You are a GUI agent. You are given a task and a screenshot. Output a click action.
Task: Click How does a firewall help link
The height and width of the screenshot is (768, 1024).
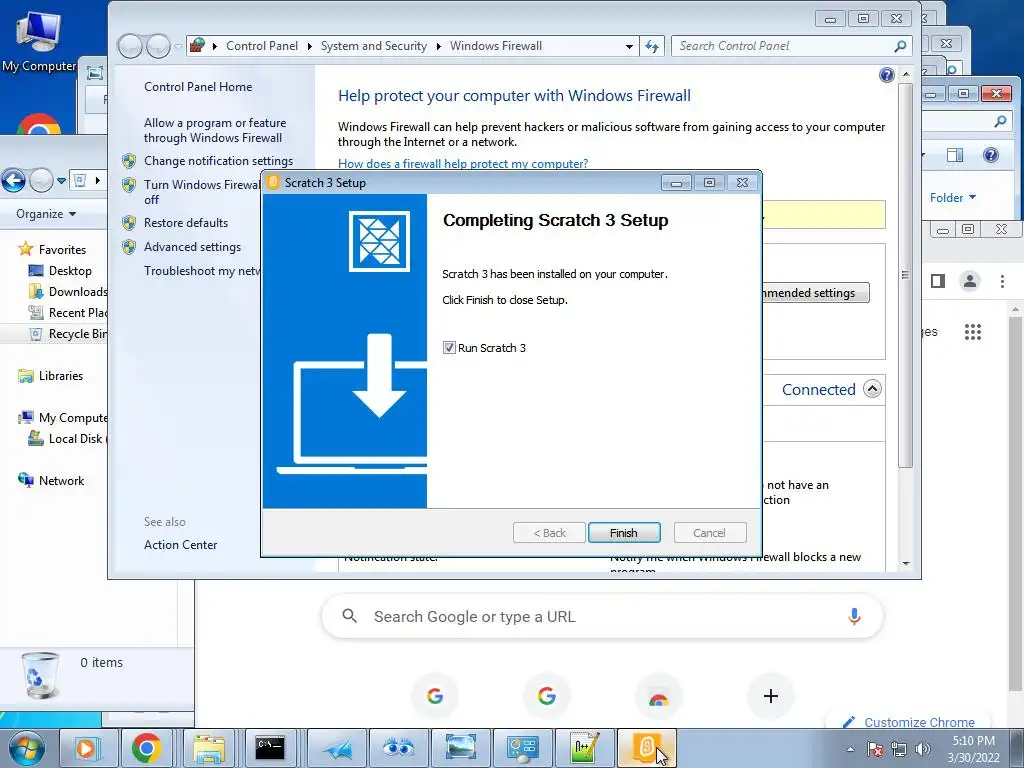point(463,163)
